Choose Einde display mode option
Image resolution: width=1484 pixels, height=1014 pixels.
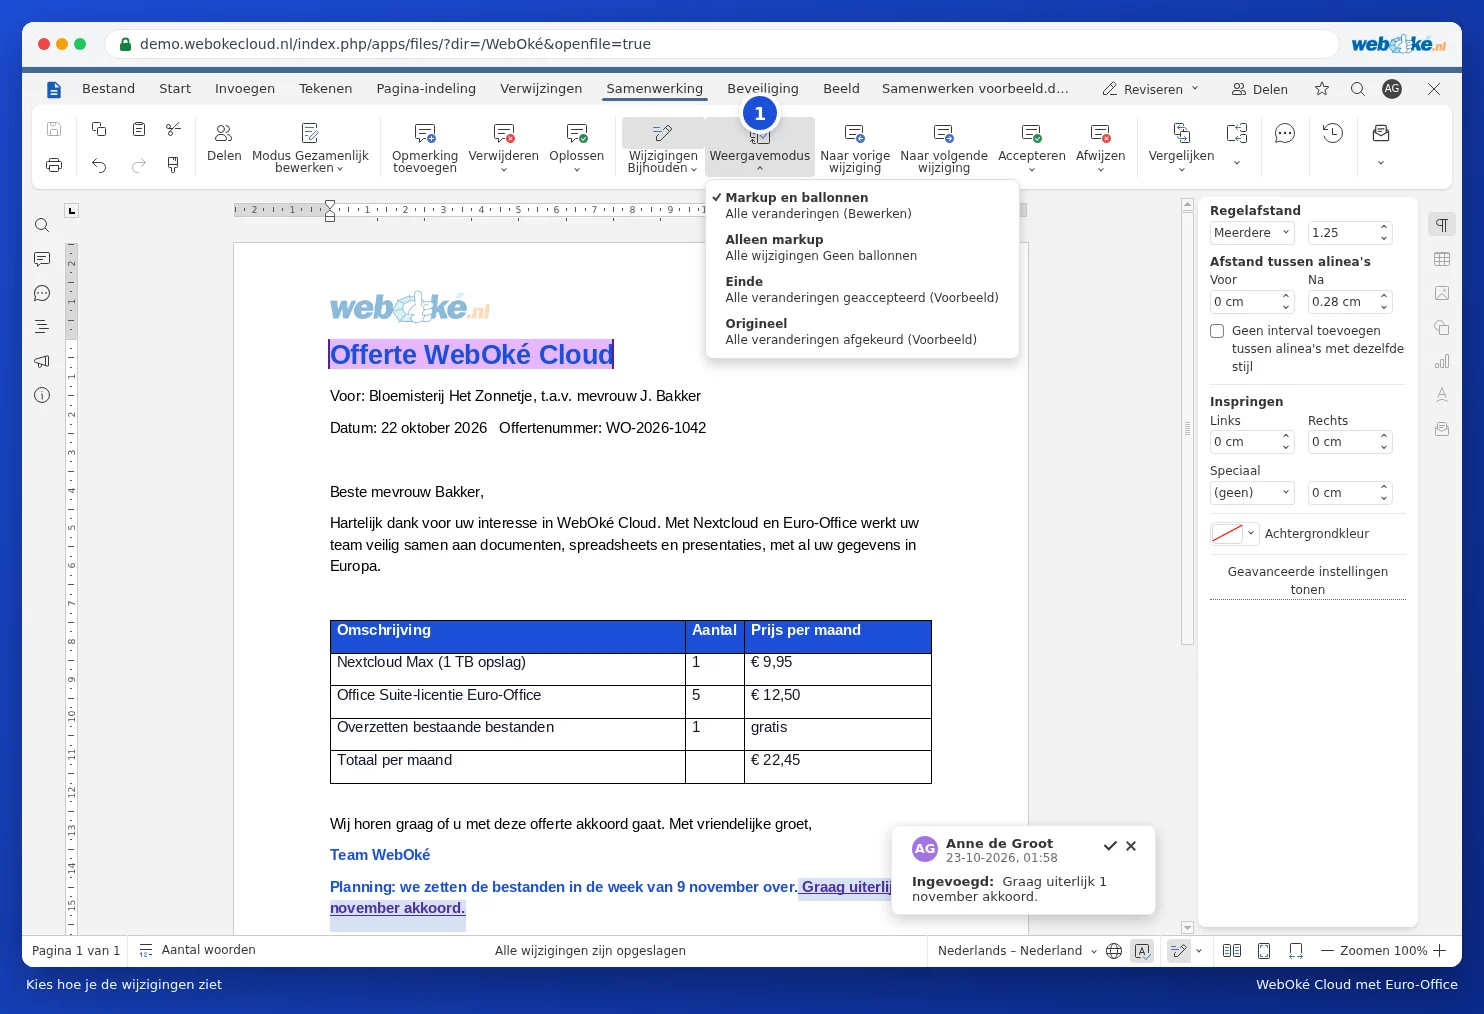(x=862, y=289)
